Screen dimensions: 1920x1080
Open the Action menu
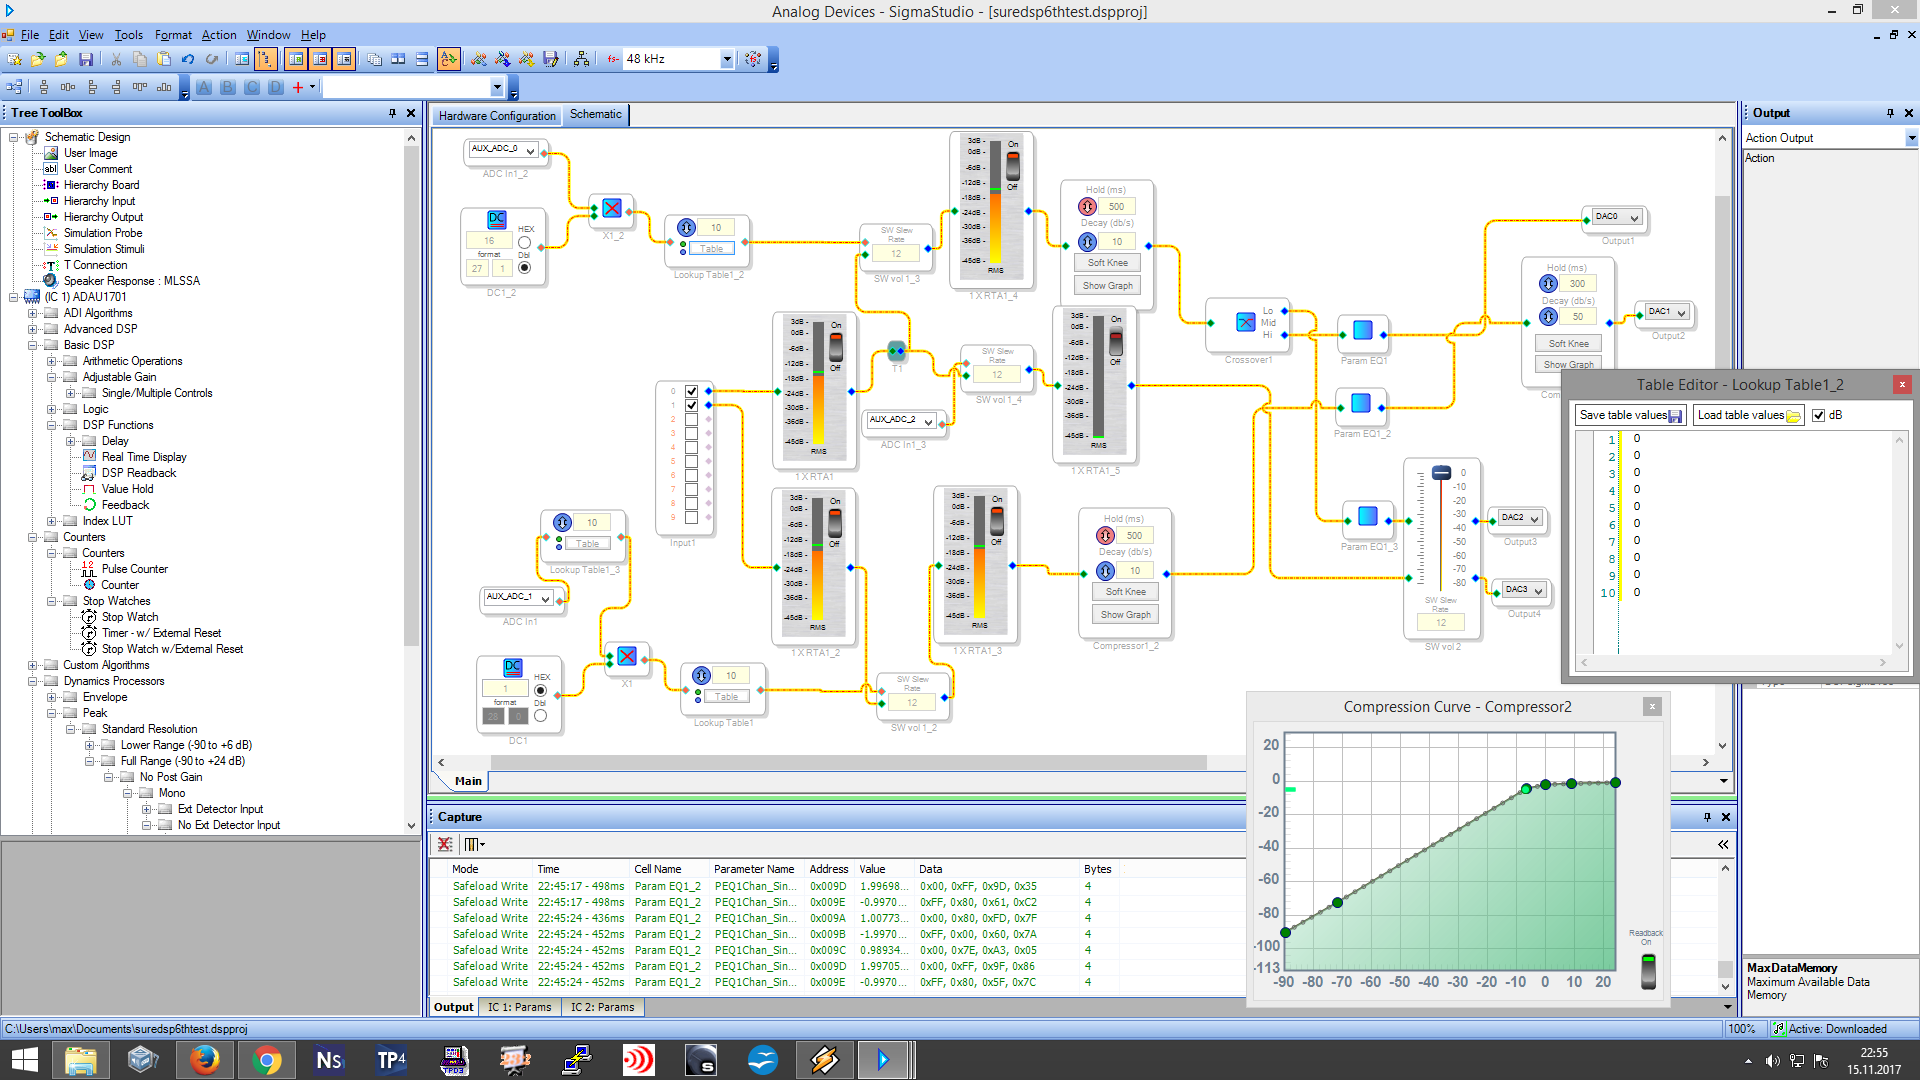219,35
